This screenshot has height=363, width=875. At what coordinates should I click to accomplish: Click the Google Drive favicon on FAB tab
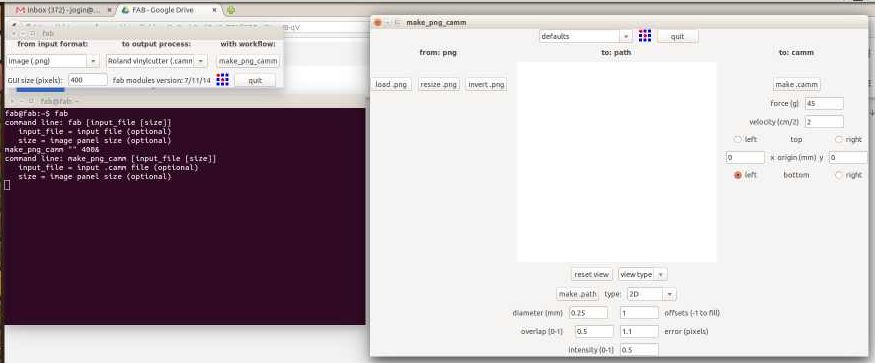[125, 10]
